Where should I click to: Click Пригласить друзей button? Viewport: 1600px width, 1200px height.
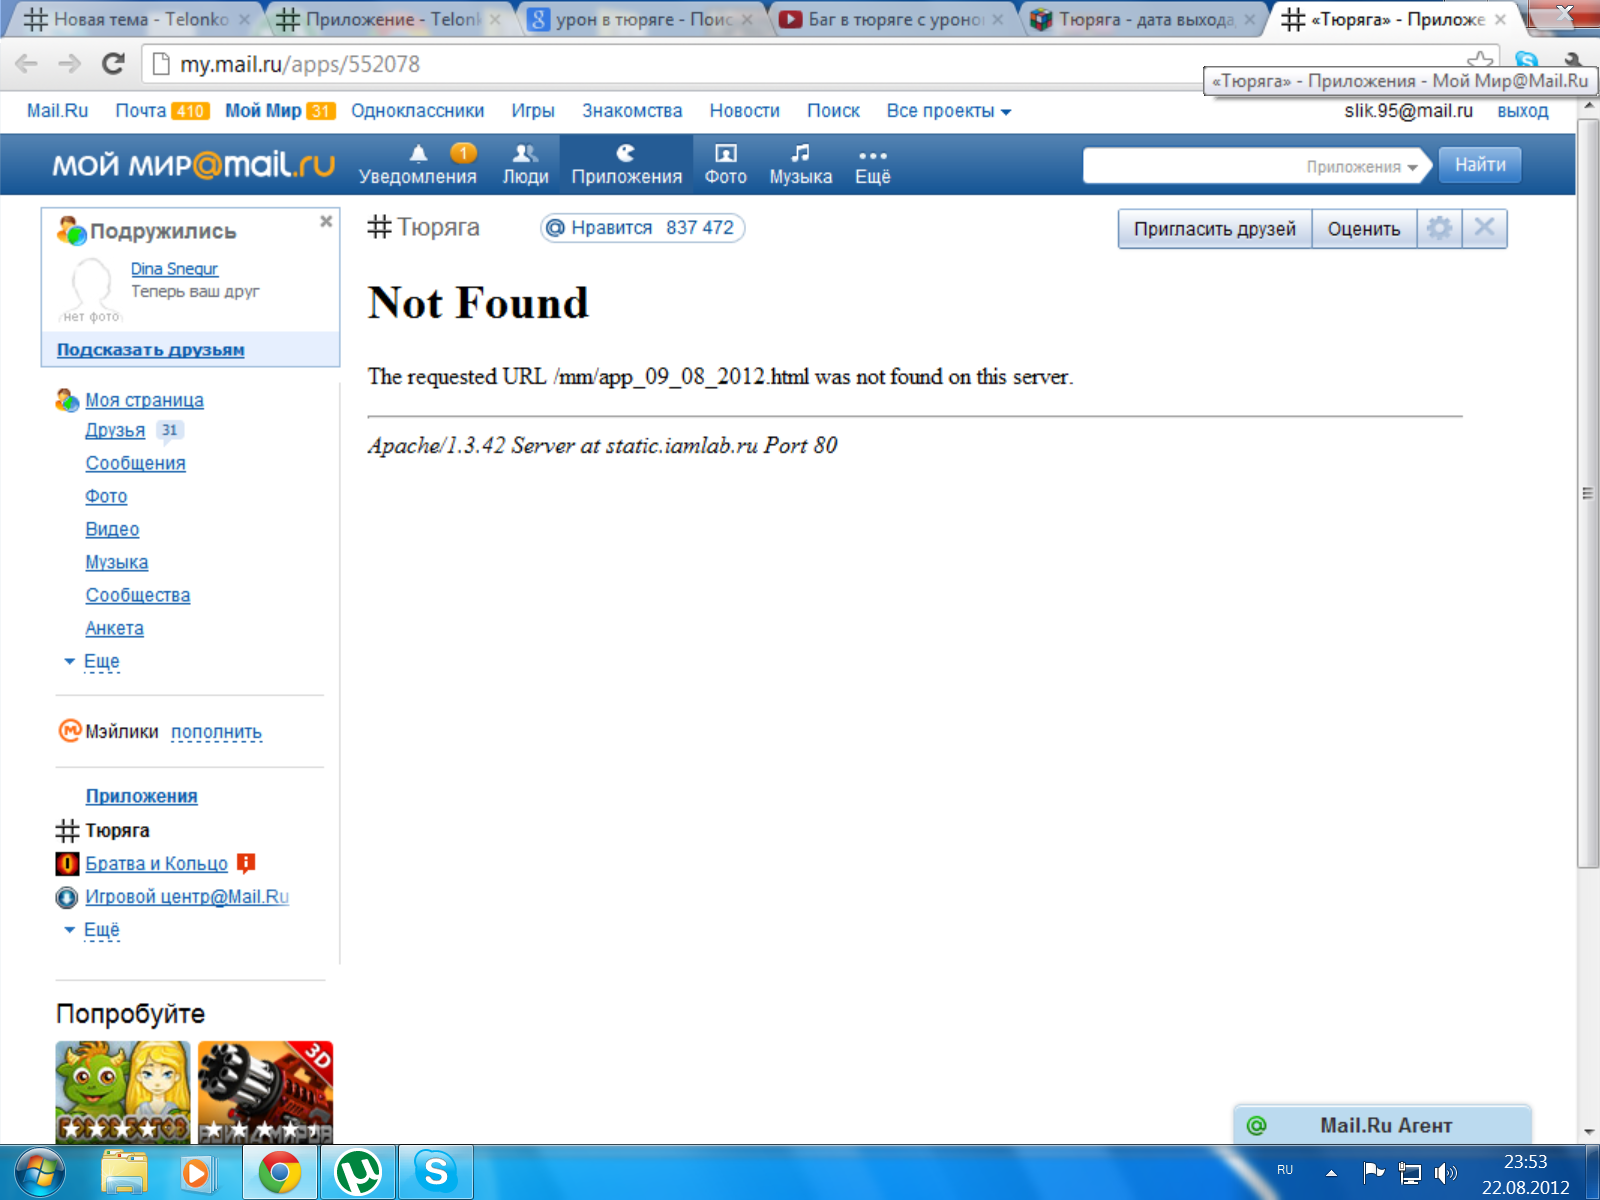[x=1214, y=229]
